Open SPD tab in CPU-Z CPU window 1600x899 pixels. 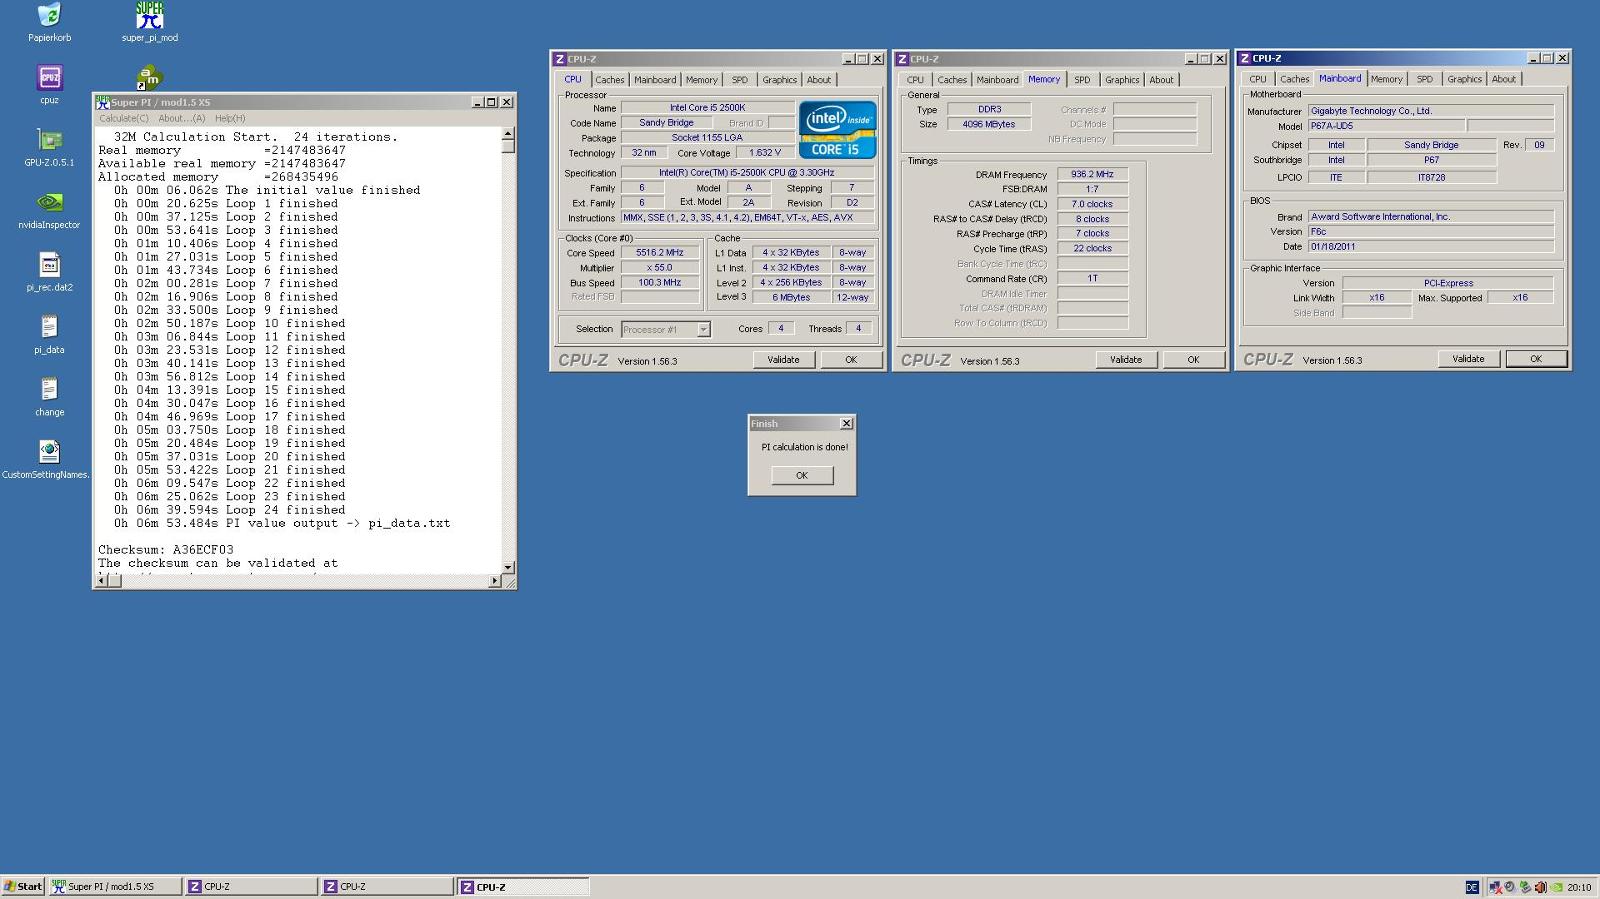[739, 80]
